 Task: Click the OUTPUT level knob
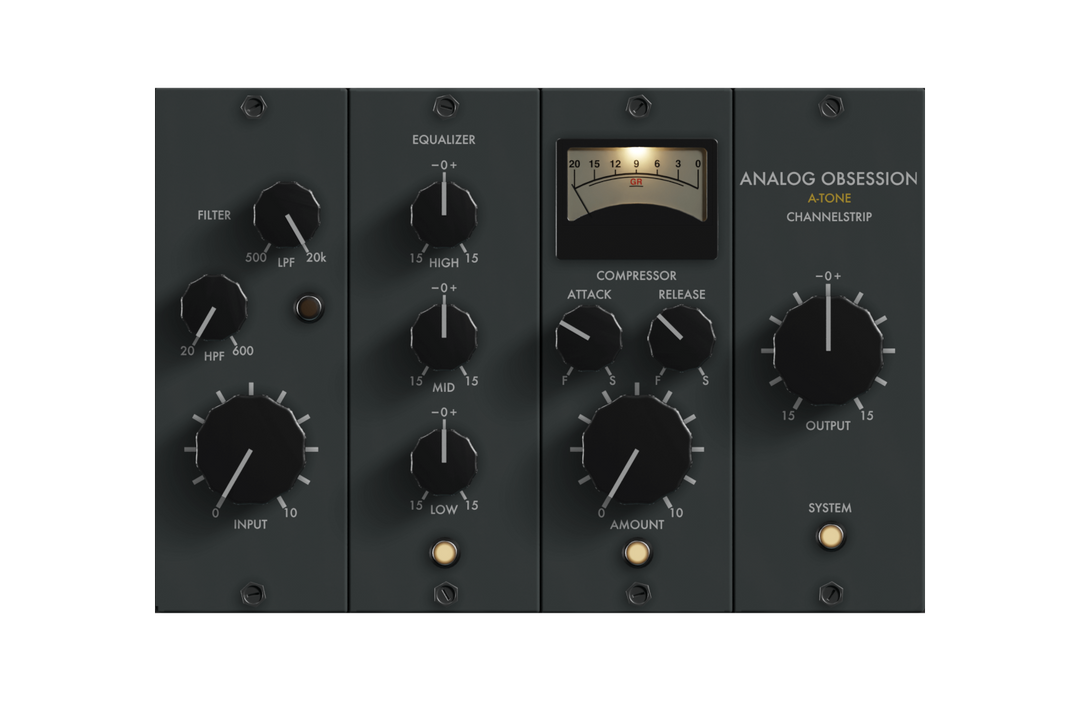click(828, 350)
